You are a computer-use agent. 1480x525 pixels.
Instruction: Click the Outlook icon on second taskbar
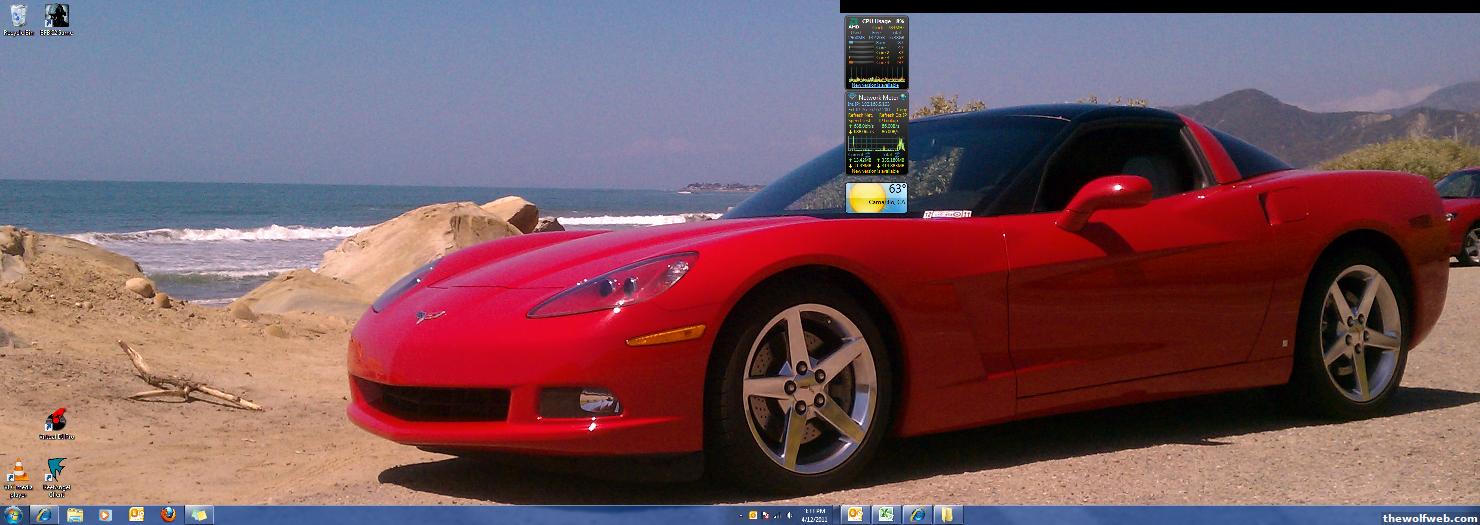pos(855,515)
